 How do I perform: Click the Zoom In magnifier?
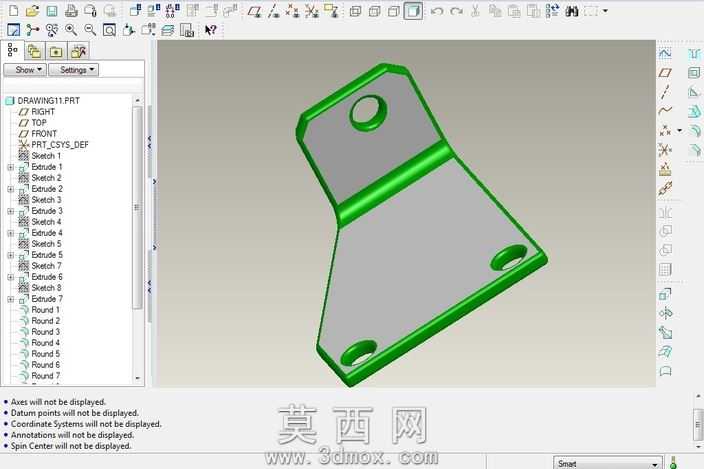(x=71, y=30)
